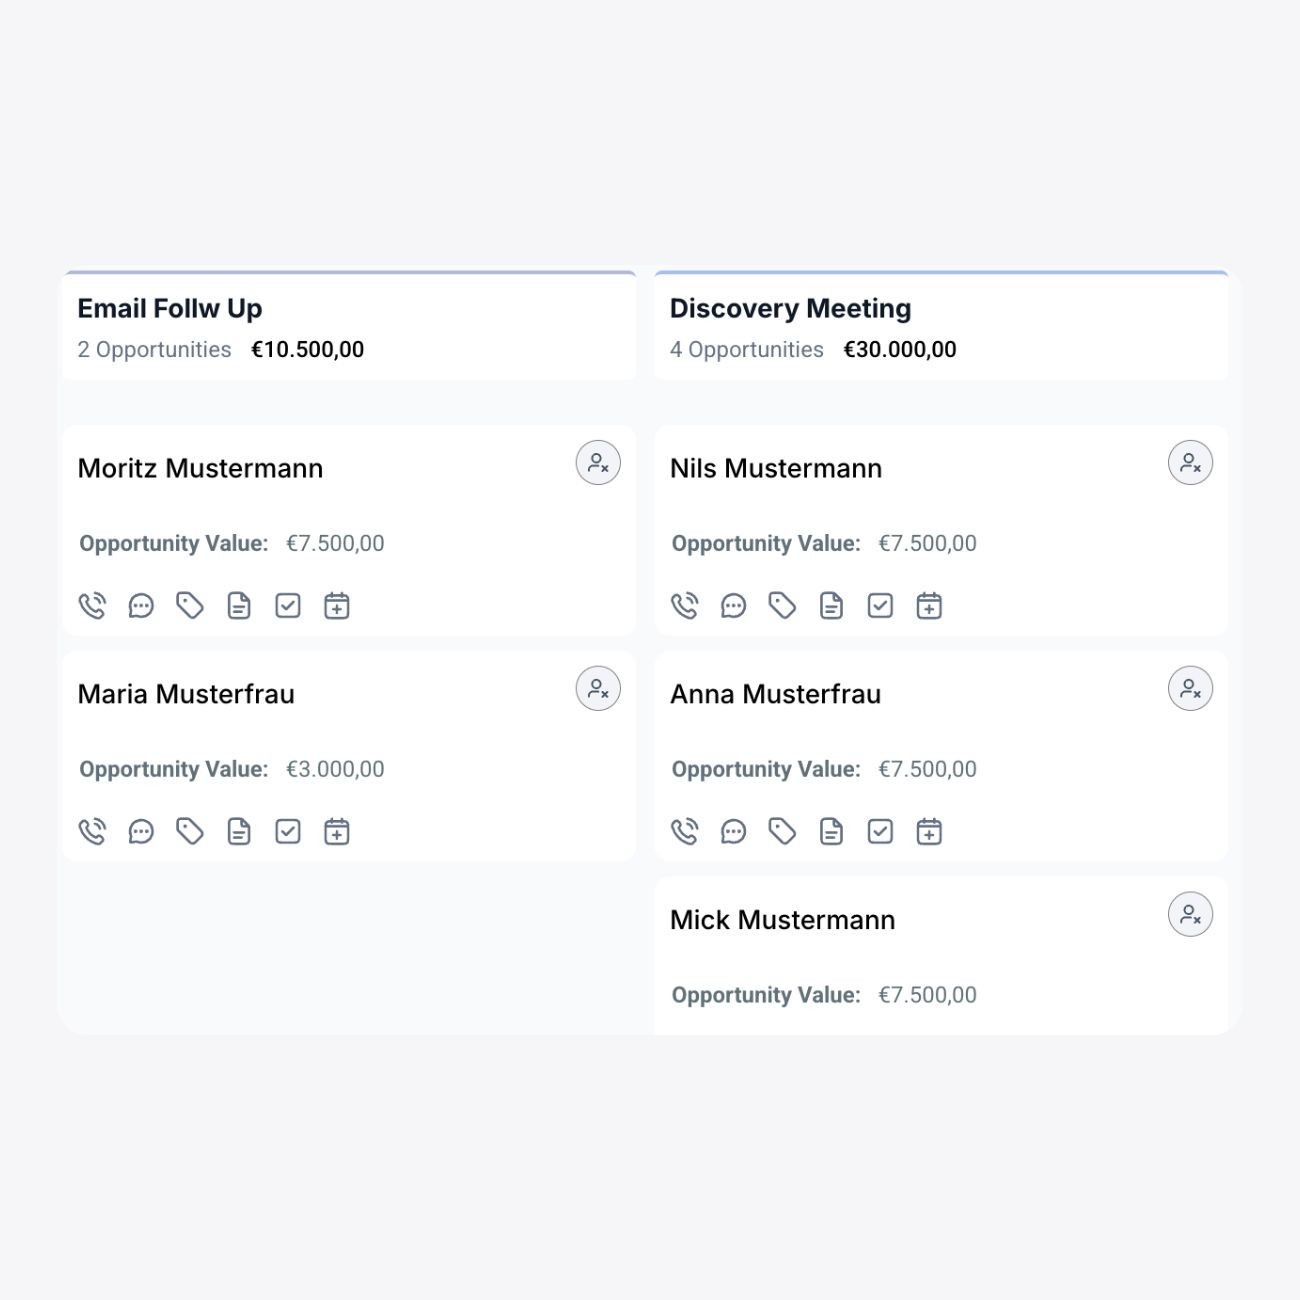Click the unassign user icon on Maria Musterfrau's card

point(598,689)
